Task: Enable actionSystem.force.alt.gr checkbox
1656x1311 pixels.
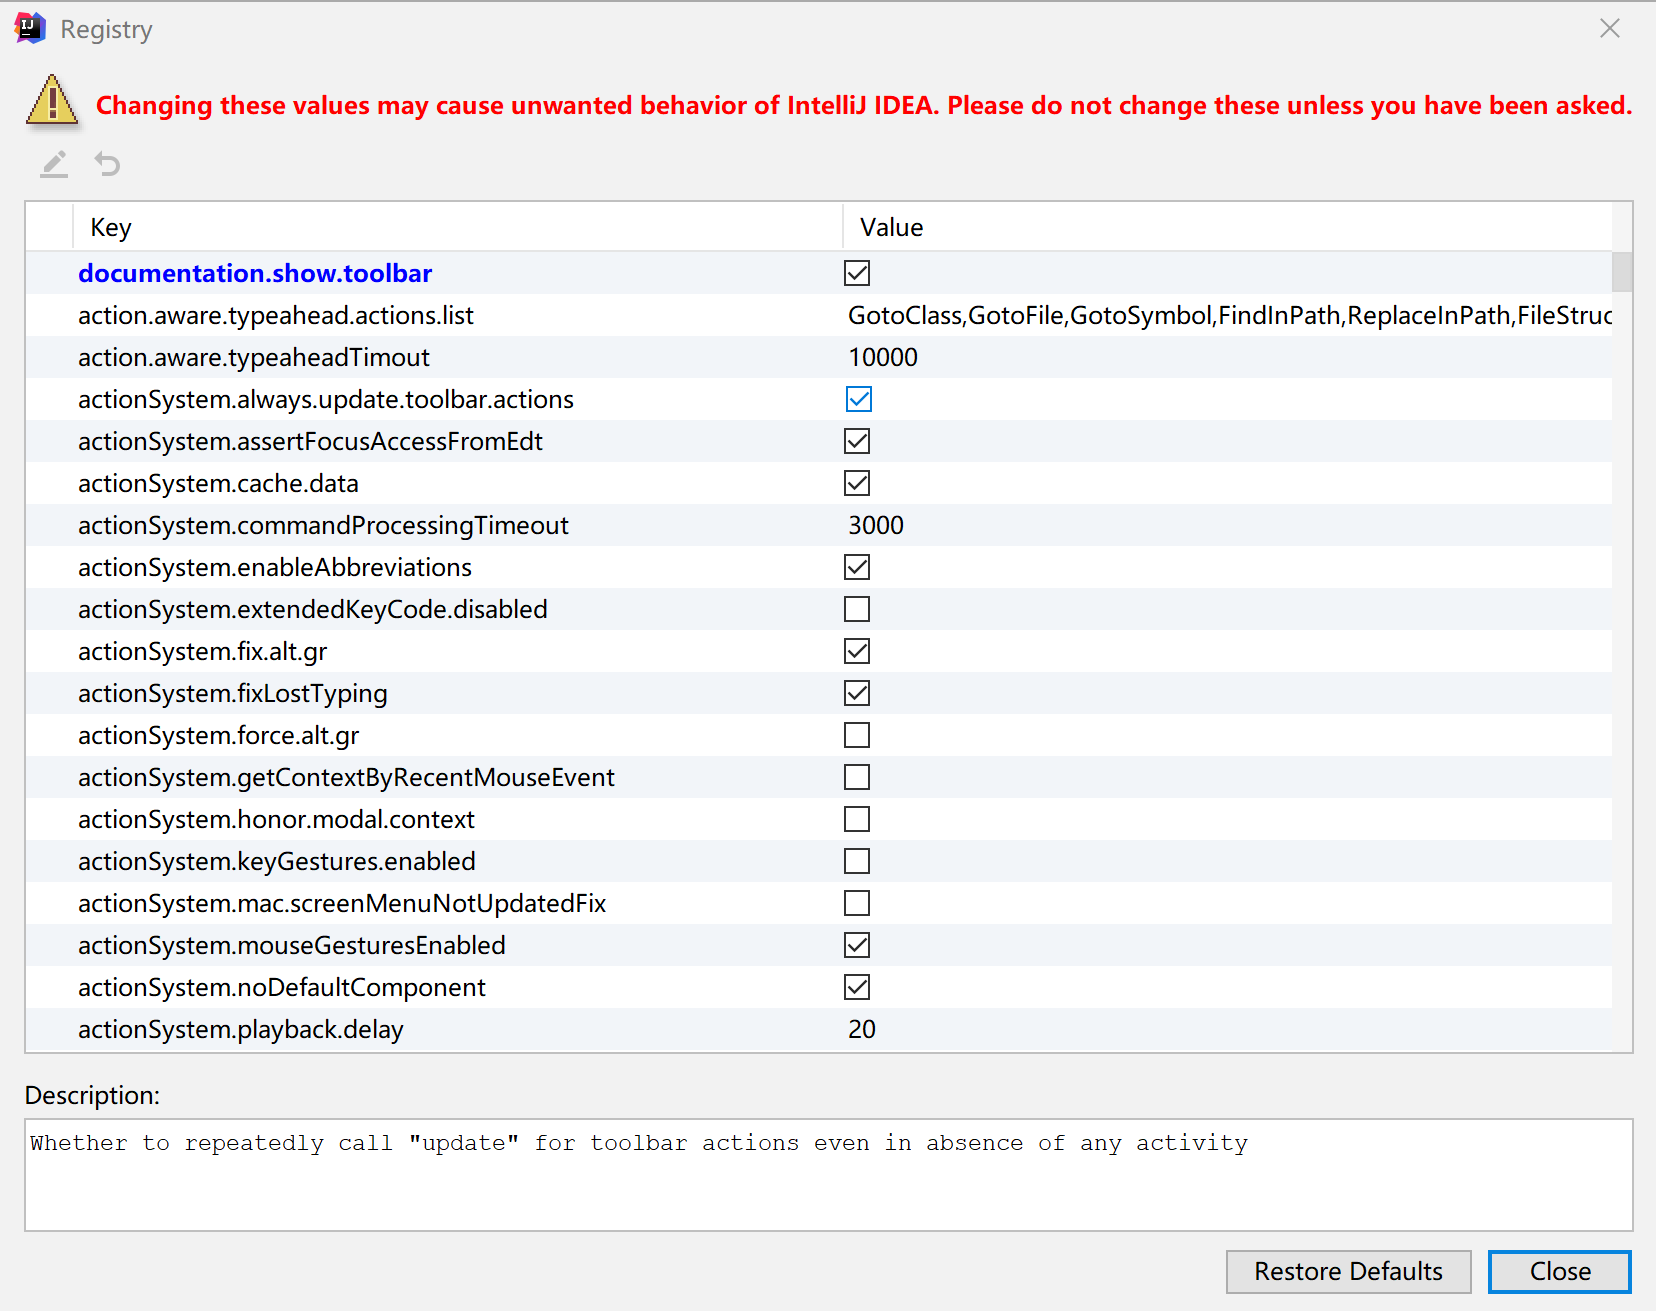Action: point(857,735)
